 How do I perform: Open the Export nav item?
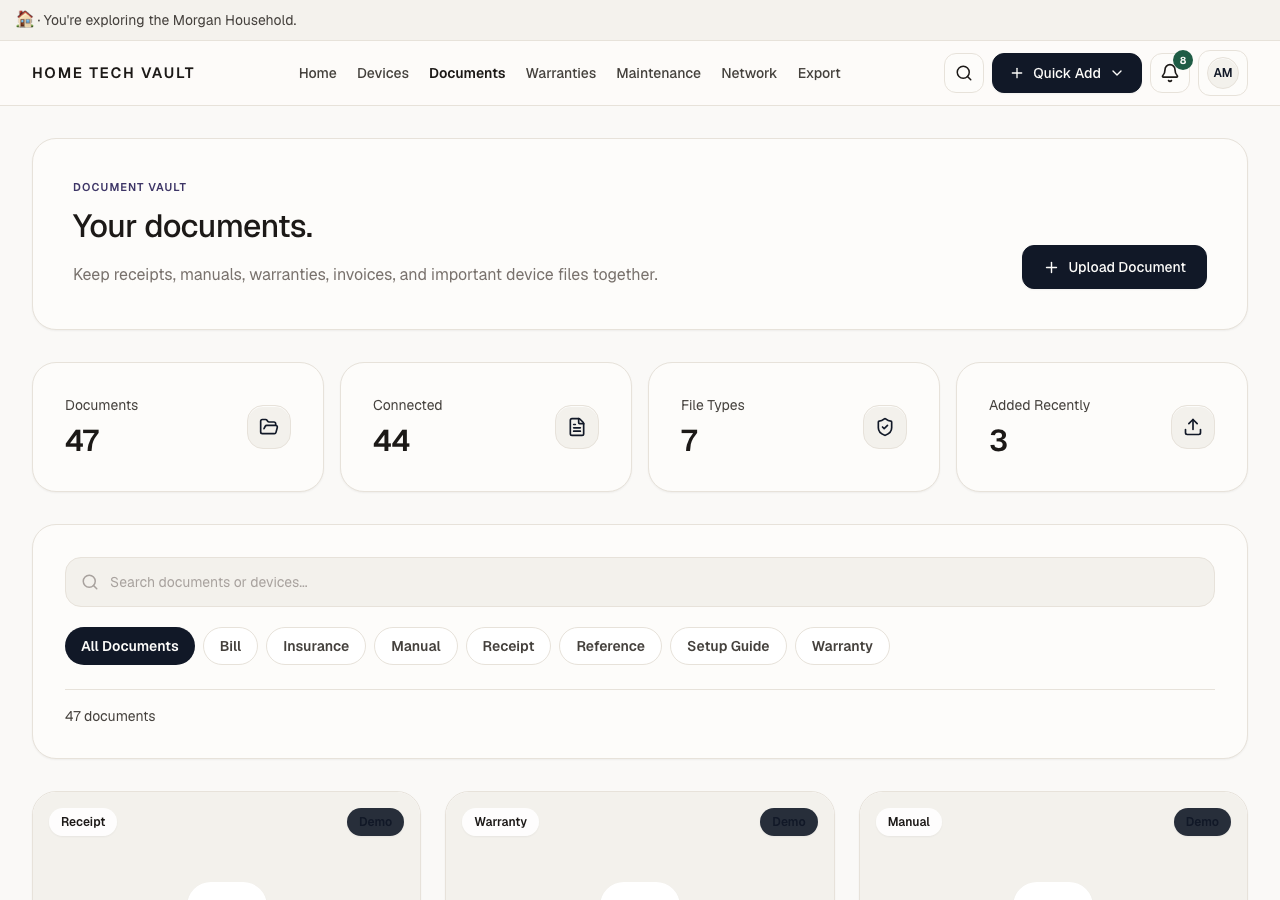[x=819, y=73]
